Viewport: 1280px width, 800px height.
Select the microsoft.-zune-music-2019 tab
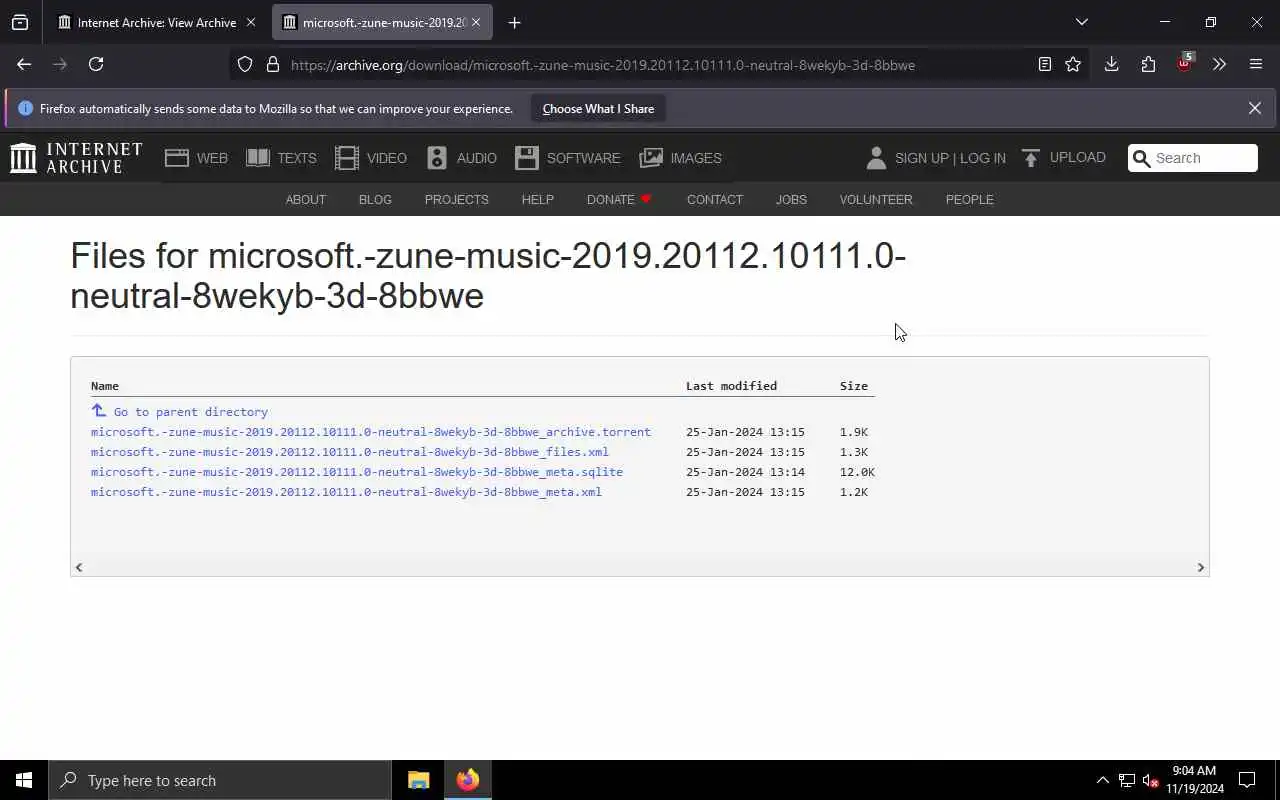[382, 22]
